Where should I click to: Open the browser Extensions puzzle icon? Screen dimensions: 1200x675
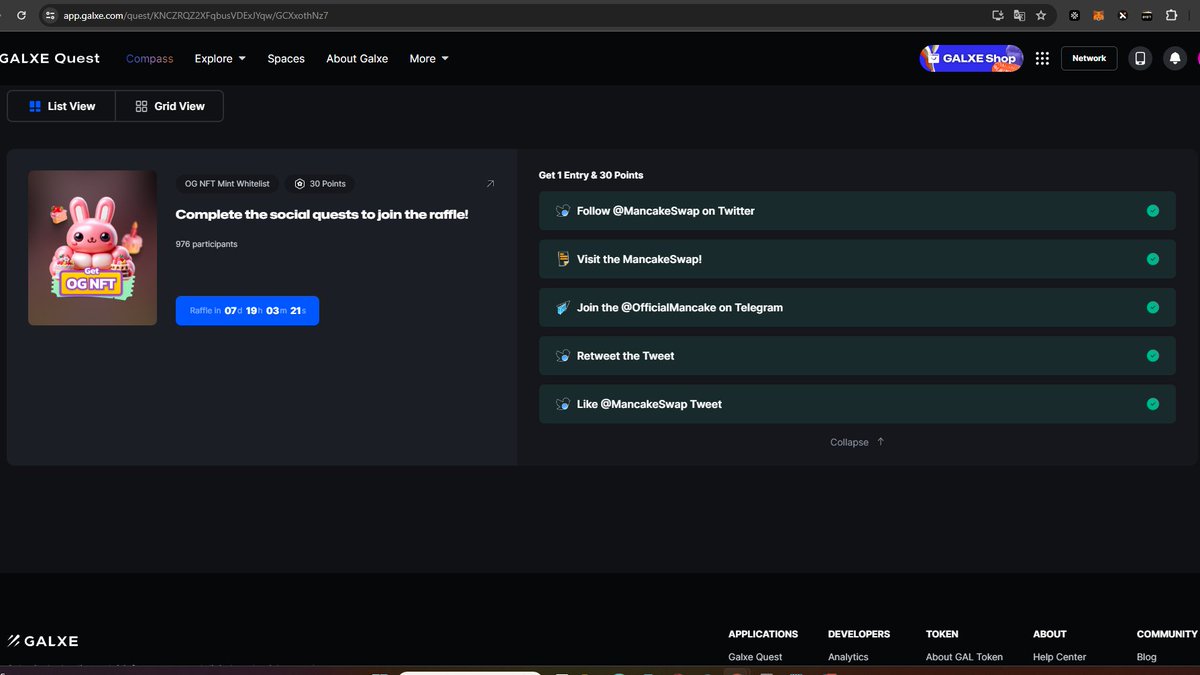[1171, 15]
